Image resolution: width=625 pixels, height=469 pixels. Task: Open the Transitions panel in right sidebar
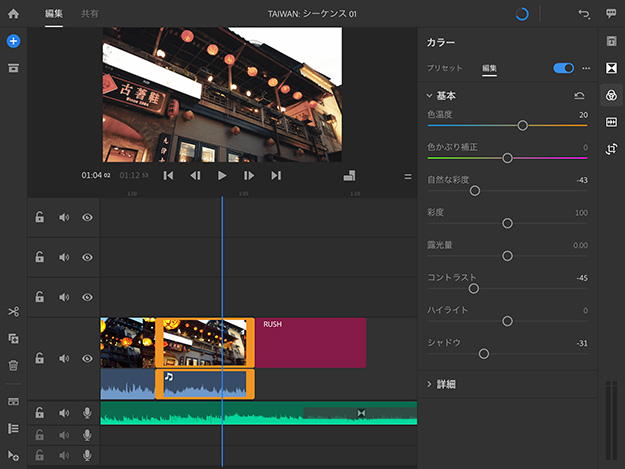(611, 68)
